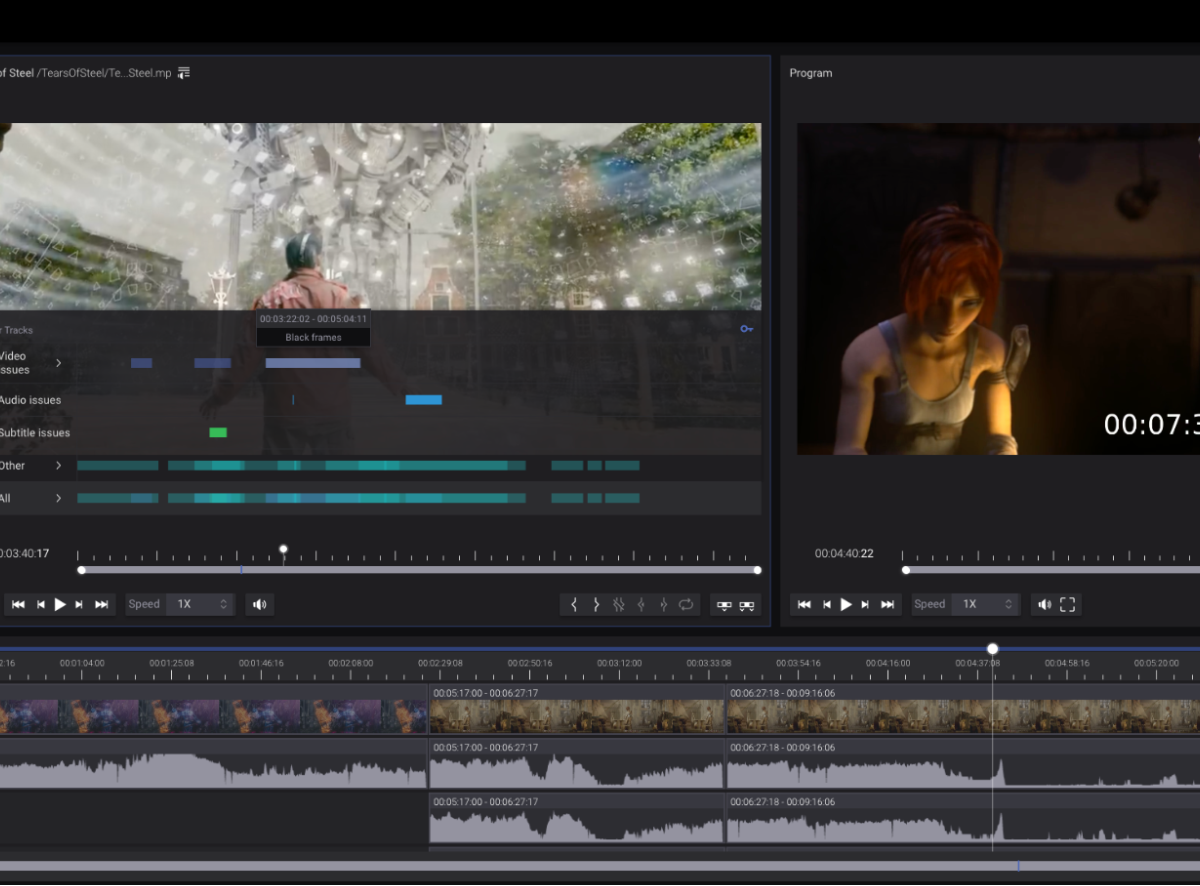
Task: Open the track settings icon next to the file name
Action: point(183,72)
